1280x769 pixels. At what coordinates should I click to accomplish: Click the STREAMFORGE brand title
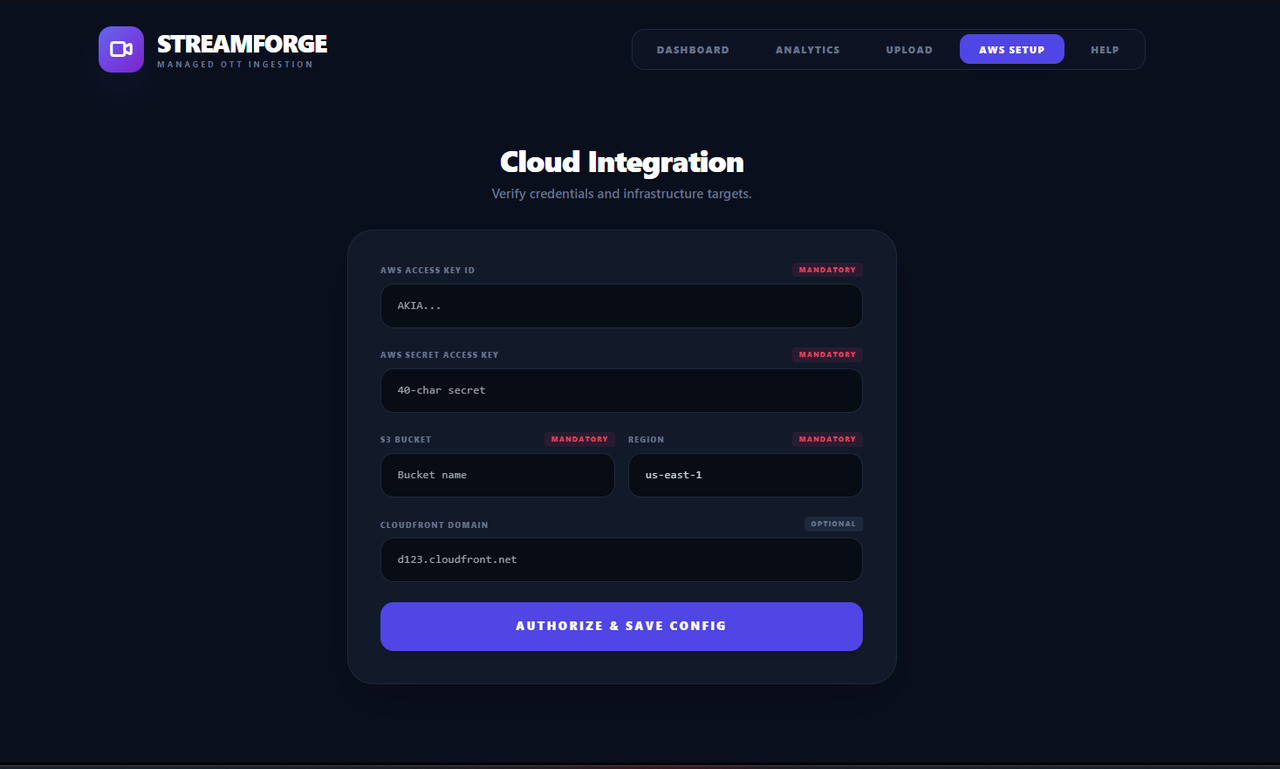[x=242, y=44]
